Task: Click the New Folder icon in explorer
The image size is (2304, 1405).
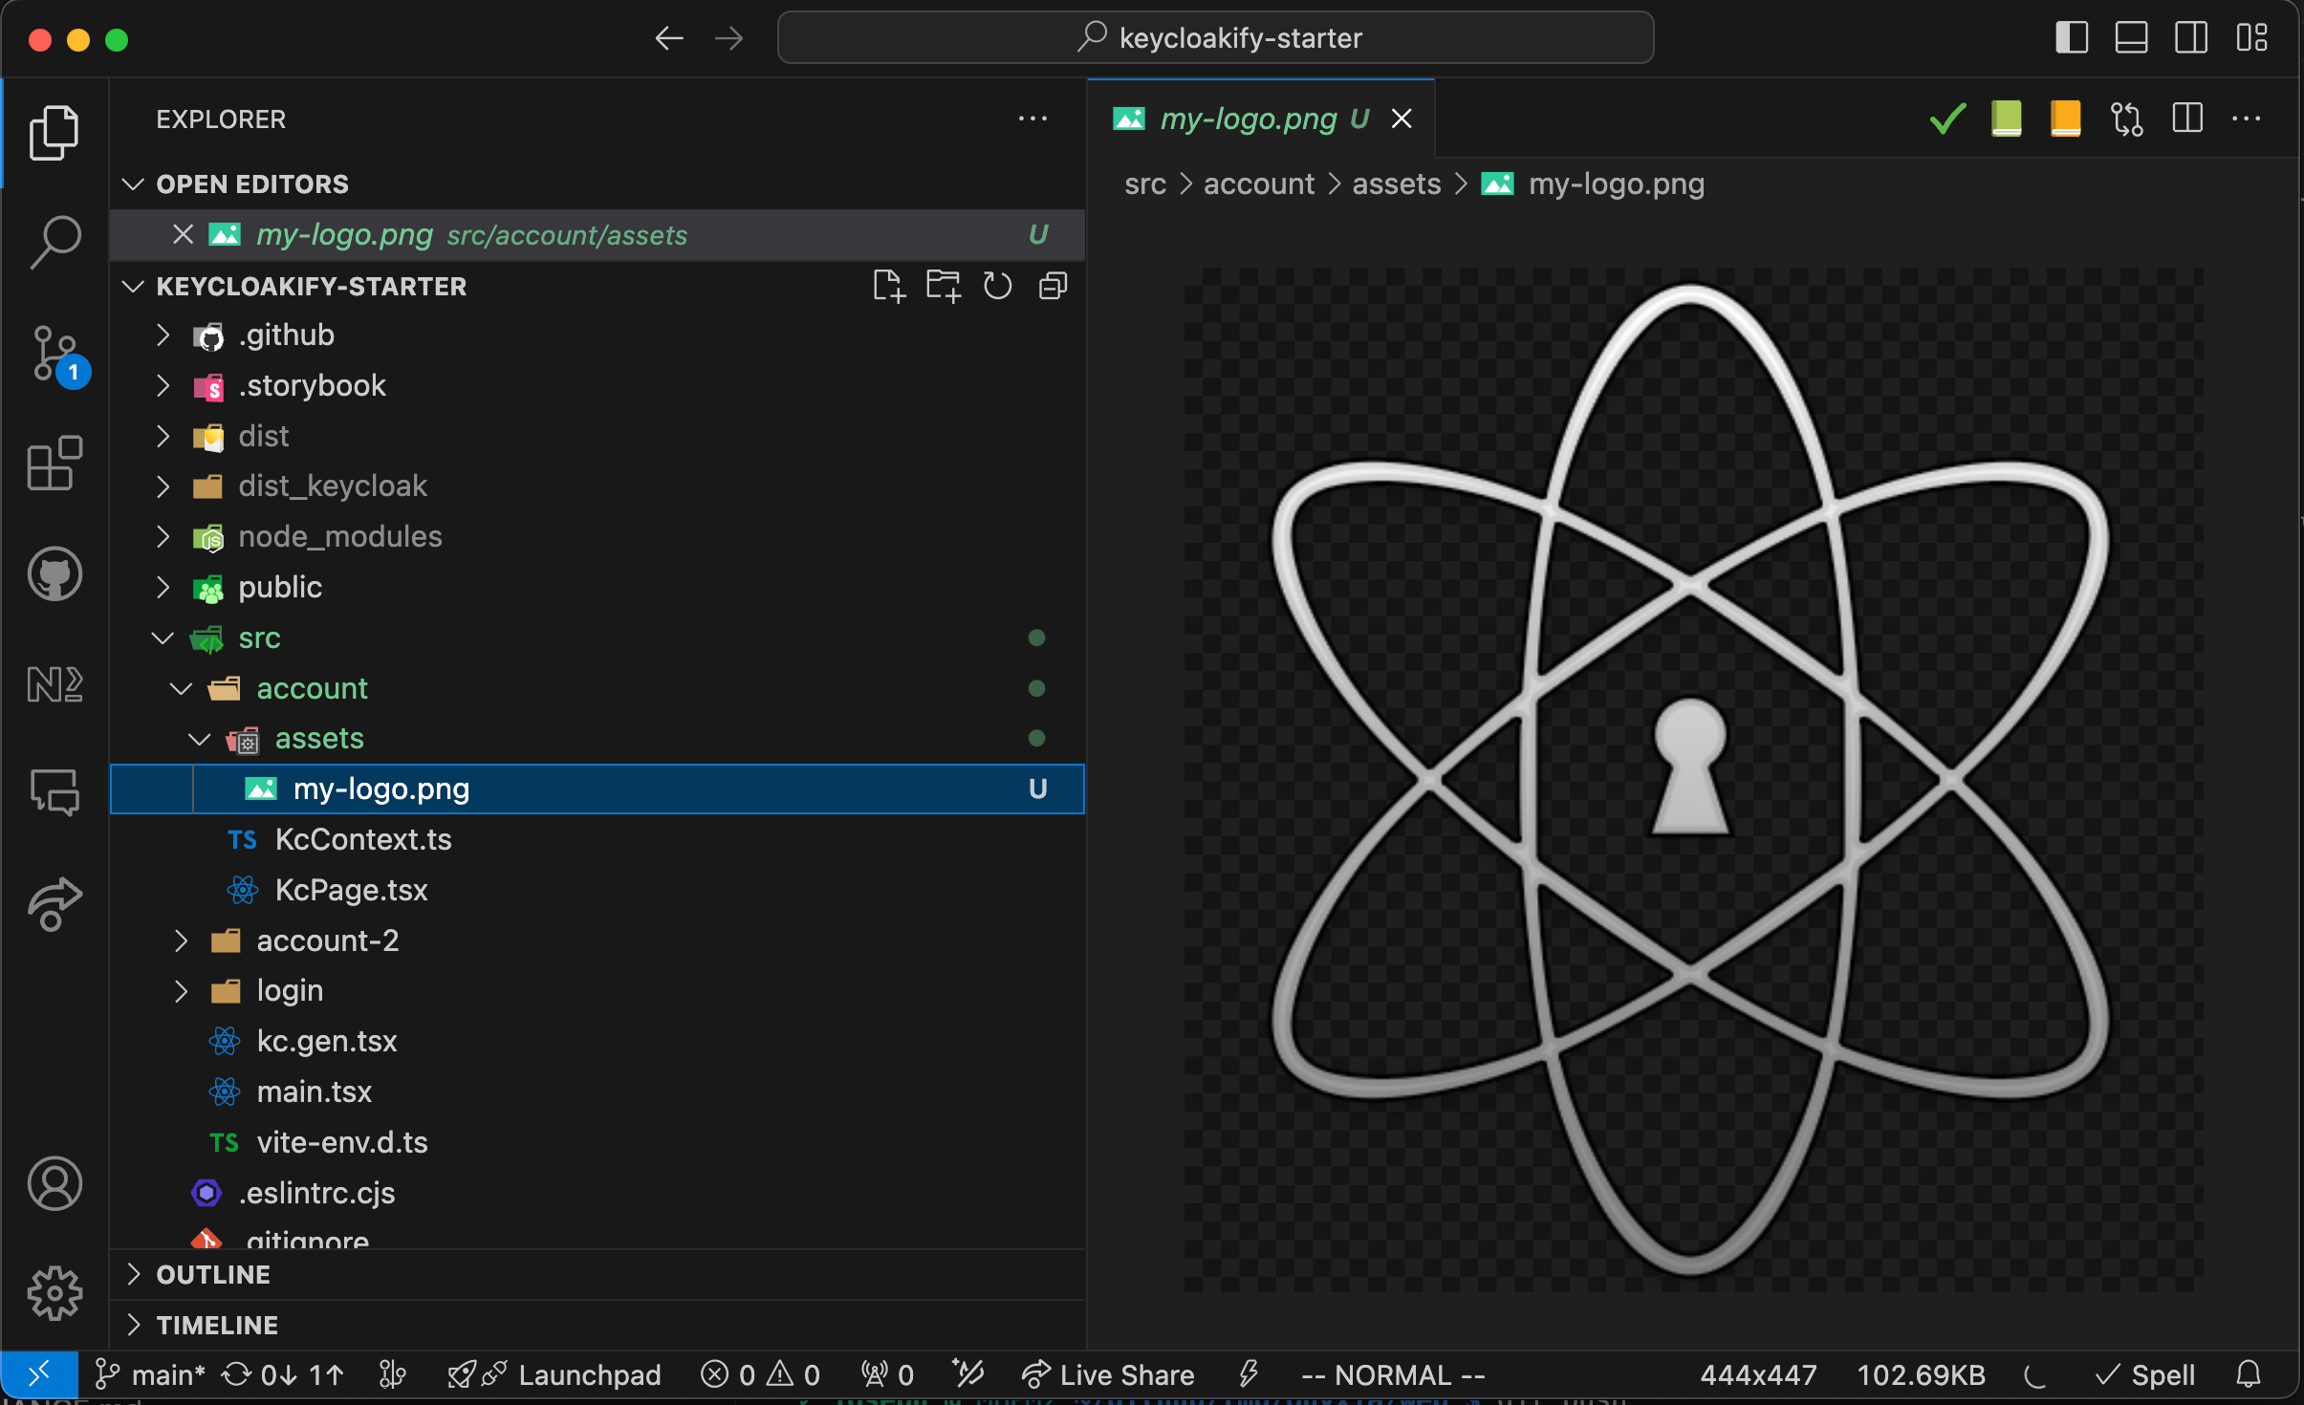Action: point(942,287)
